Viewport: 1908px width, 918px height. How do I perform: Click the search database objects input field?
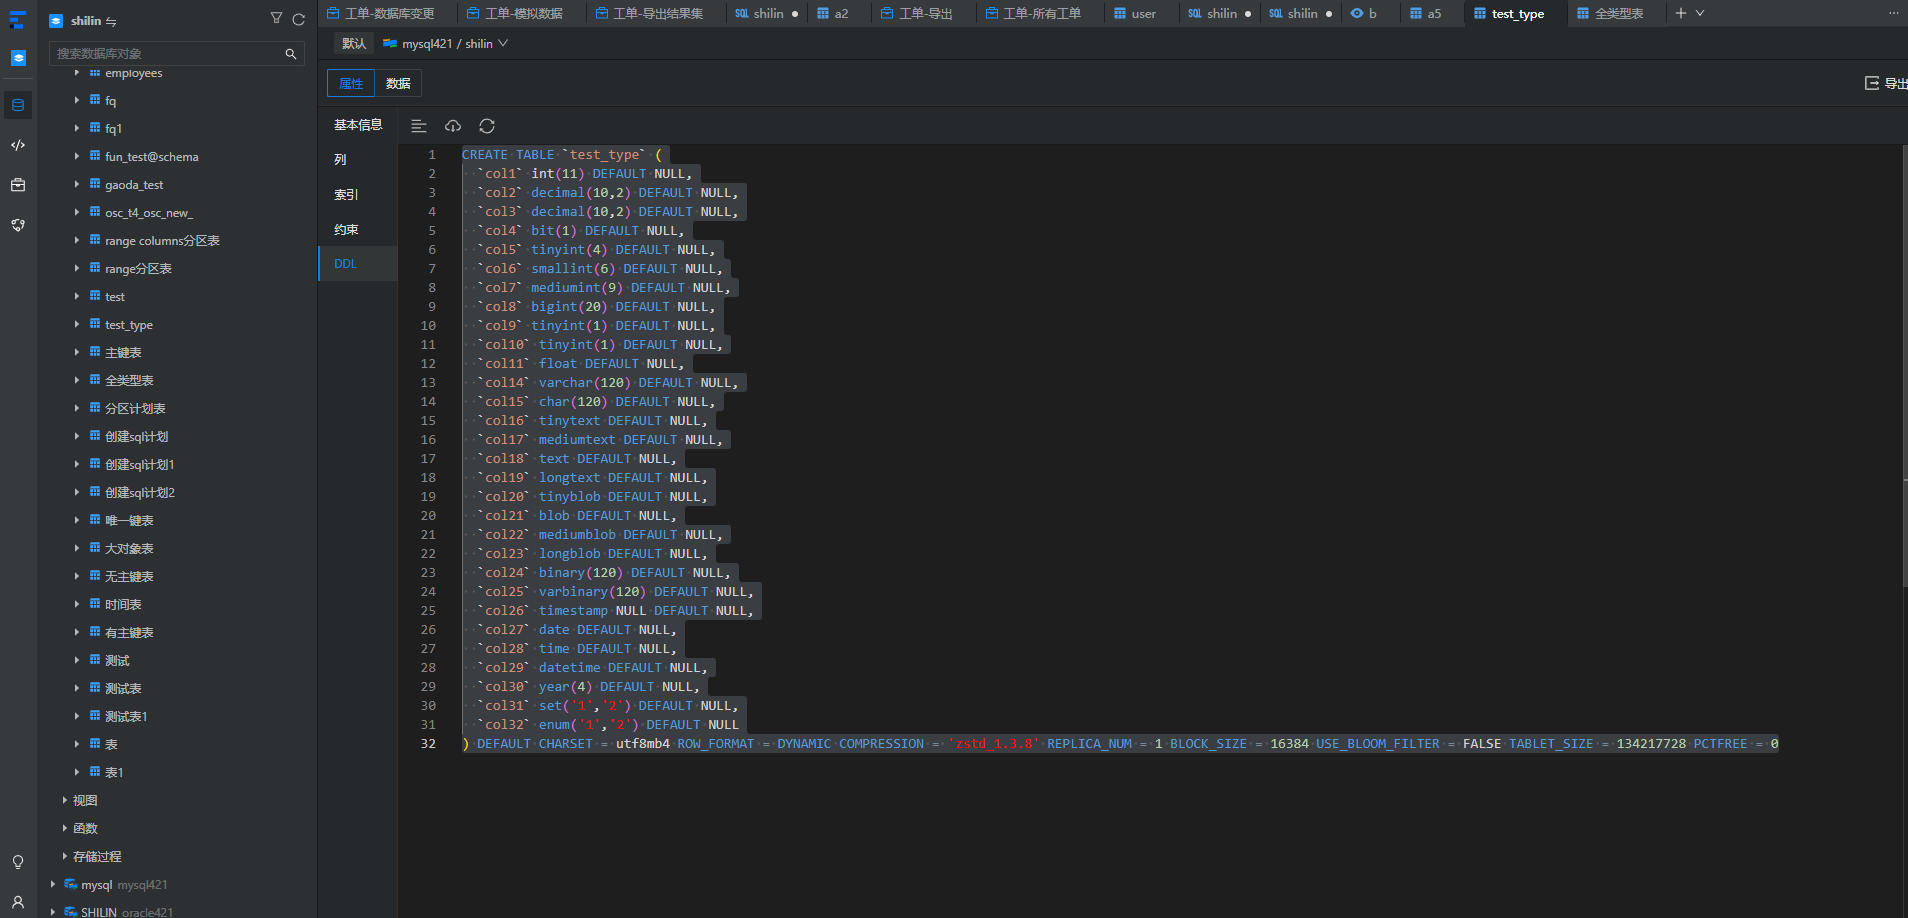point(170,52)
